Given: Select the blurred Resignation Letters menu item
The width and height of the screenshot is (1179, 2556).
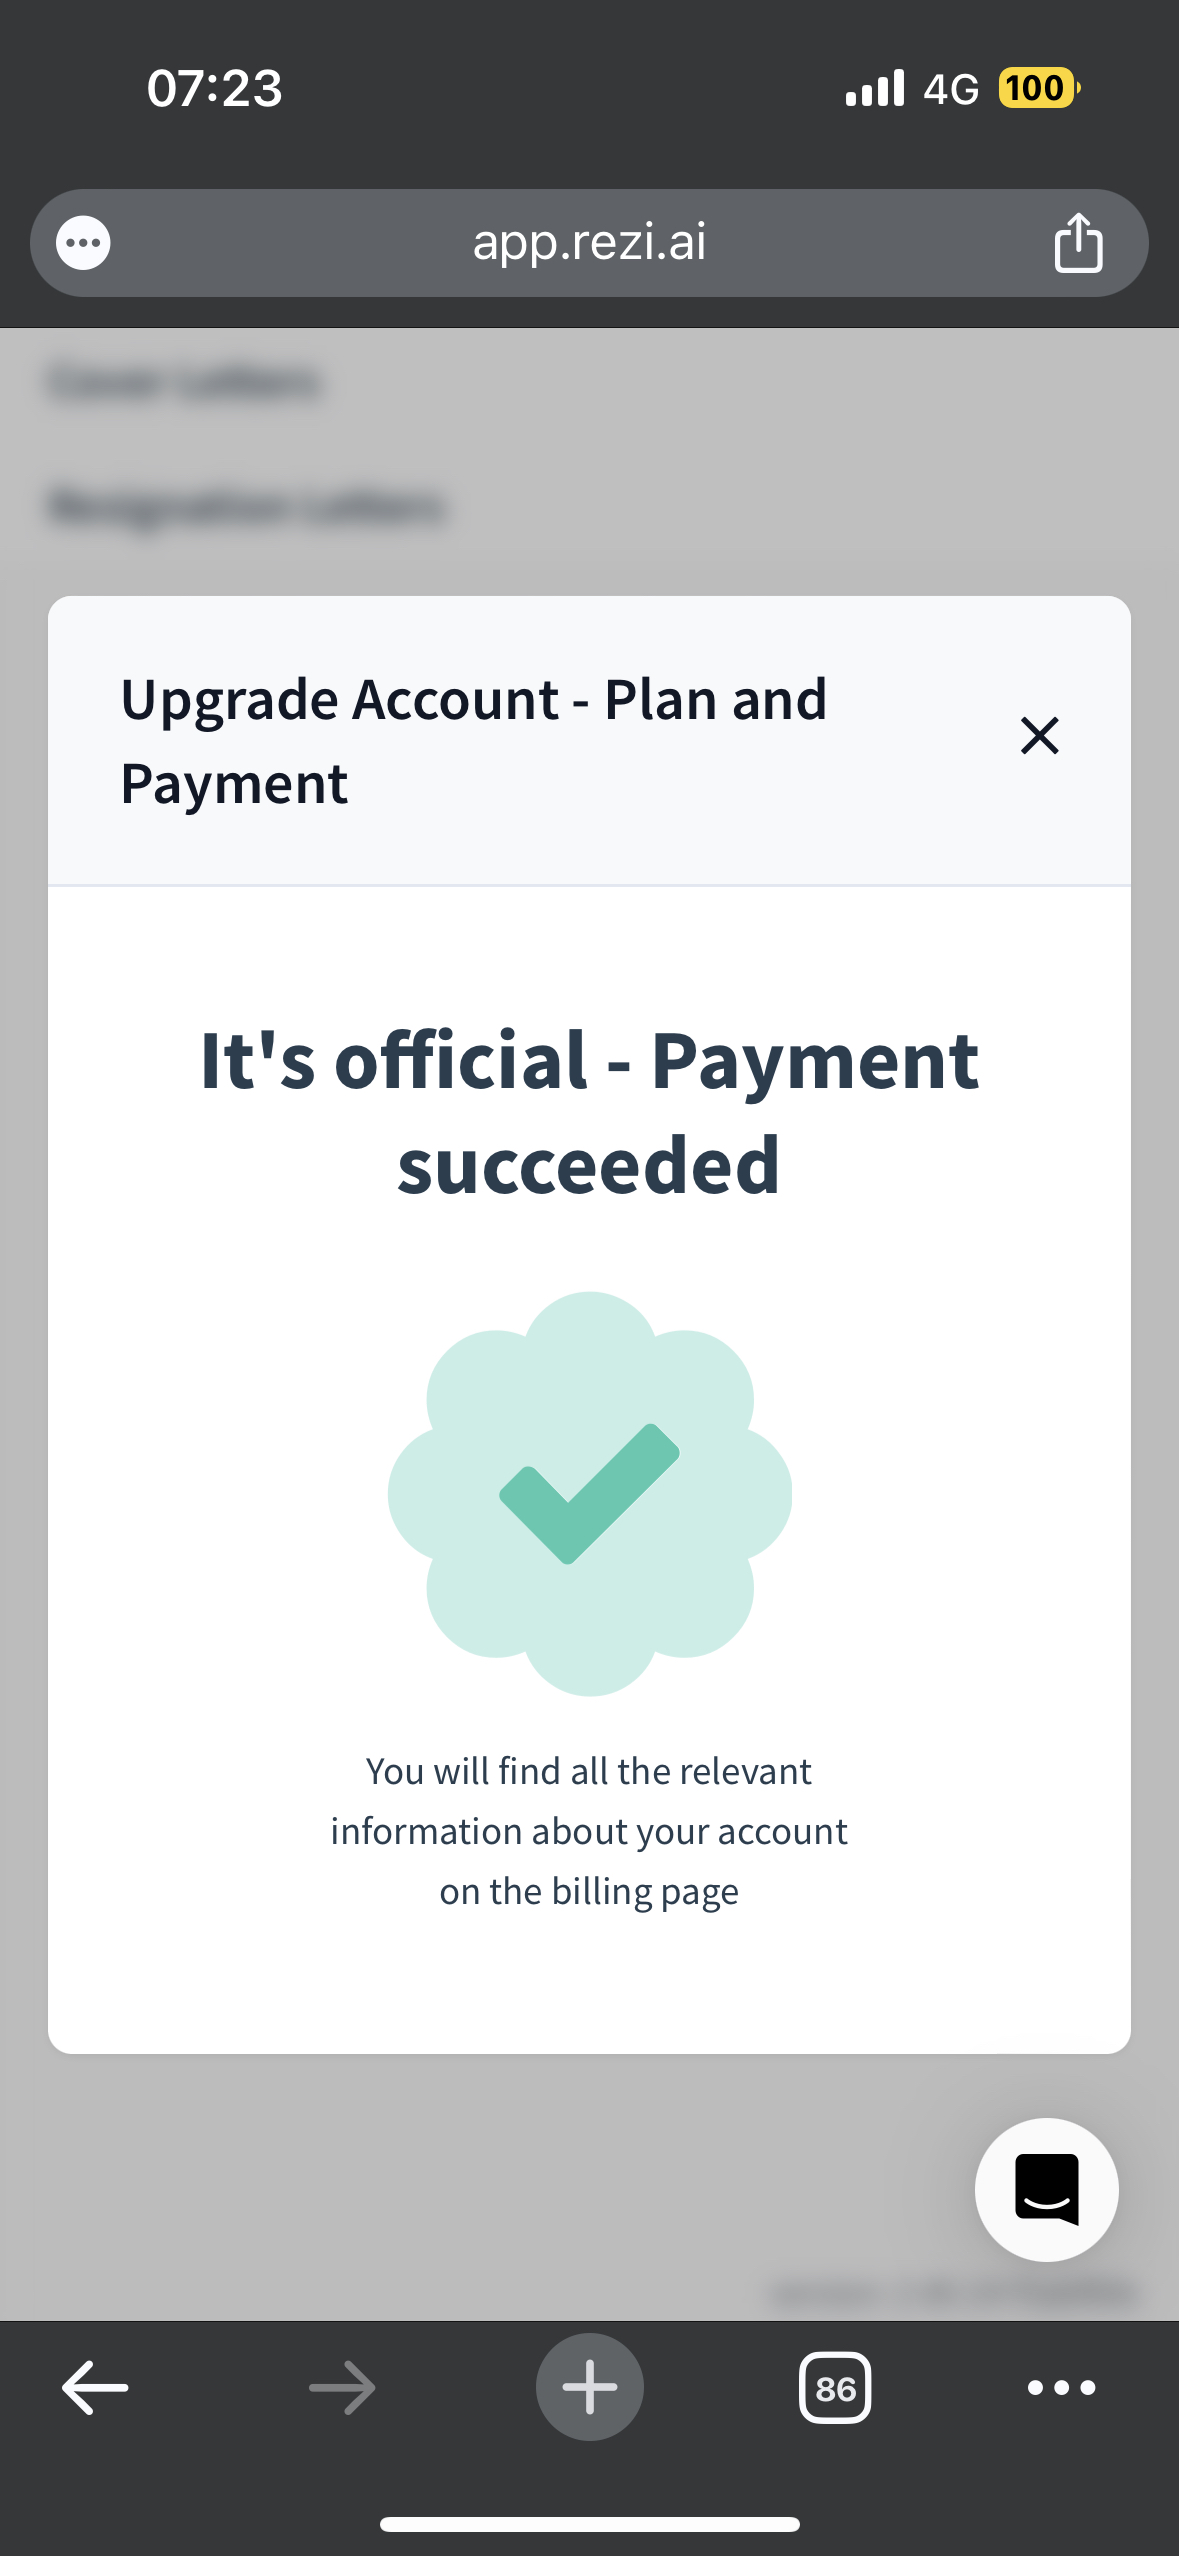Looking at the screenshot, I should [x=246, y=506].
